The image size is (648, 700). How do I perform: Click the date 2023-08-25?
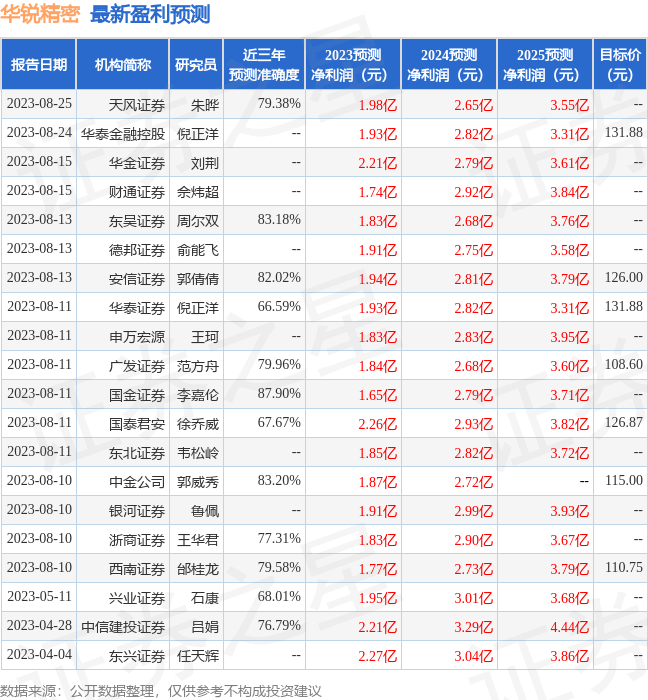point(39,104)
